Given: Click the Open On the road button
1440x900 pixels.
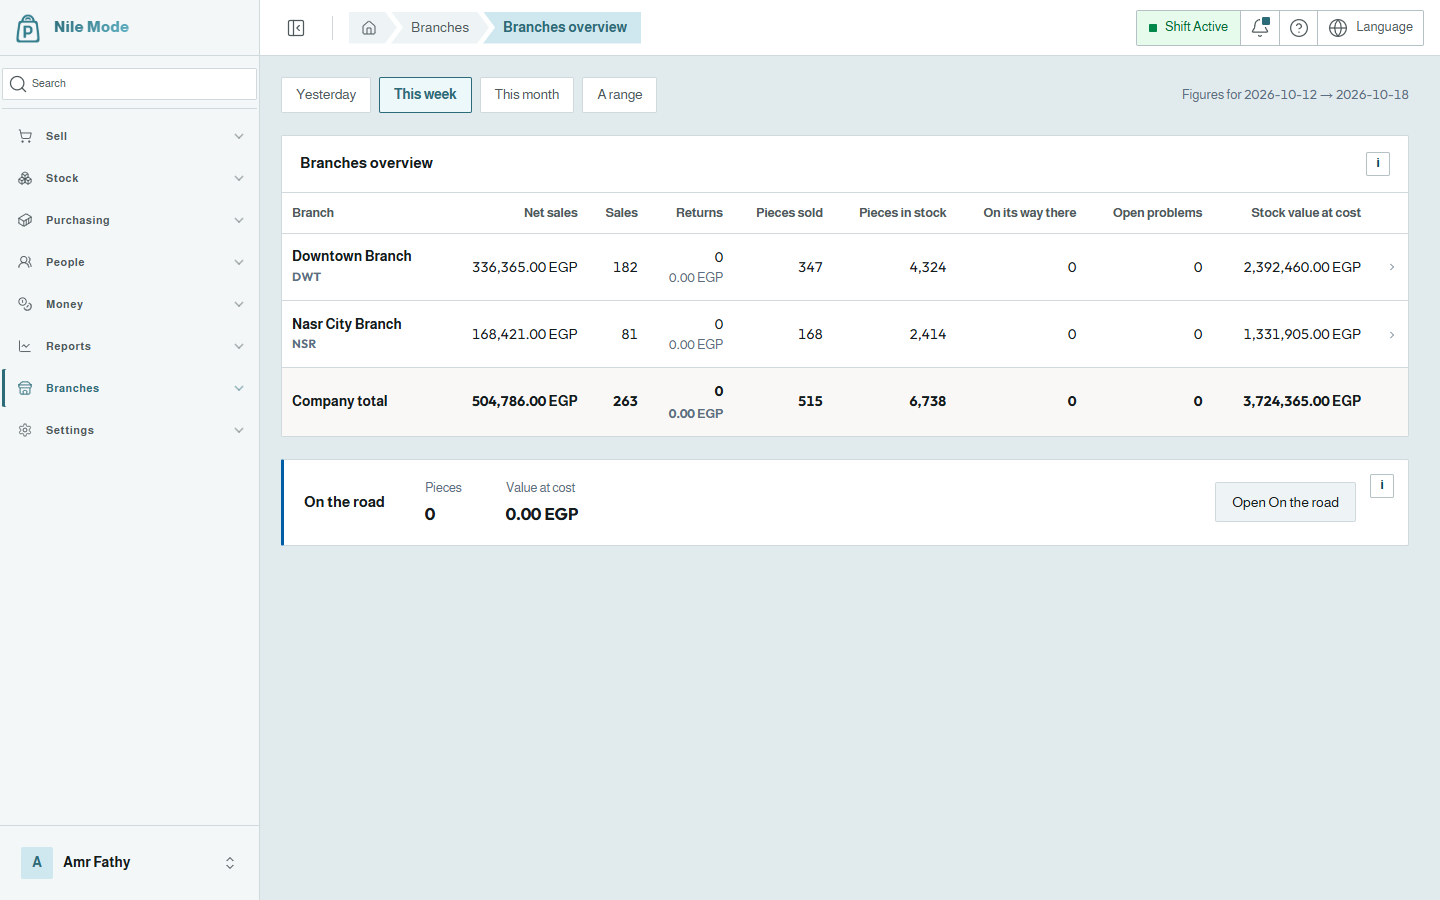Looking at the screenshot, I should click(1285, 502).
